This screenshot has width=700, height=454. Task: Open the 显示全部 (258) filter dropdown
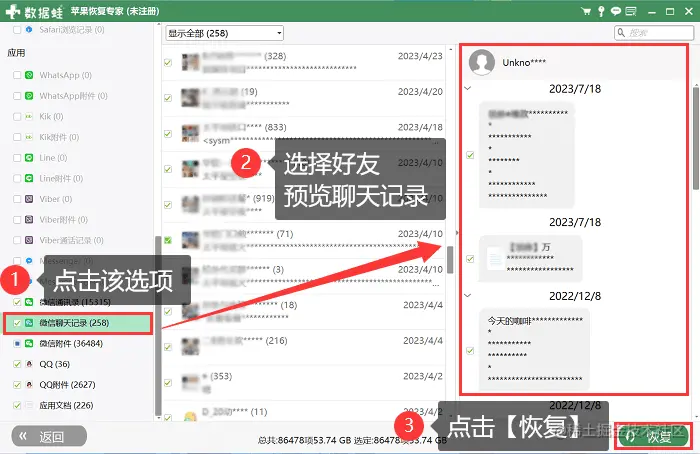(225, 33)
